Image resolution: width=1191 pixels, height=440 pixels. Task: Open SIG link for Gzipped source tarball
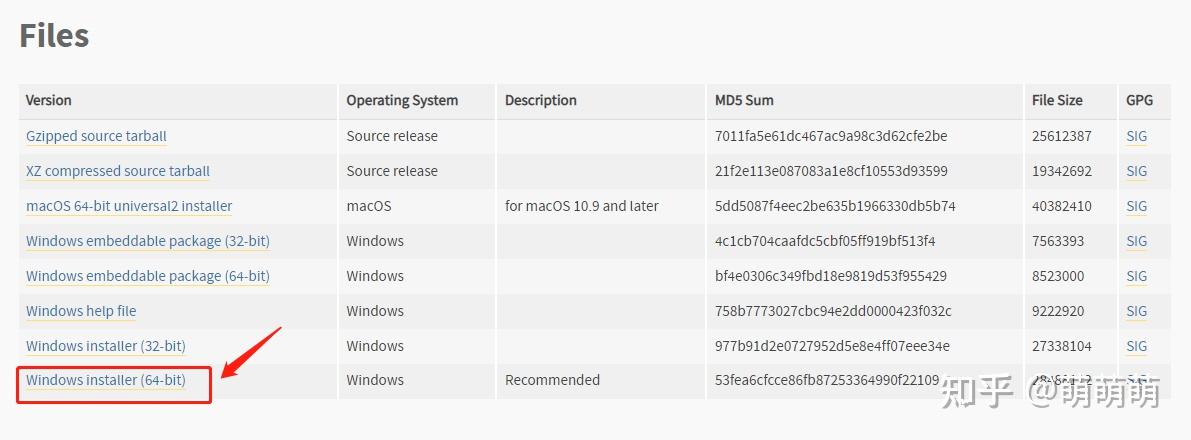(x=1137, y=136)
